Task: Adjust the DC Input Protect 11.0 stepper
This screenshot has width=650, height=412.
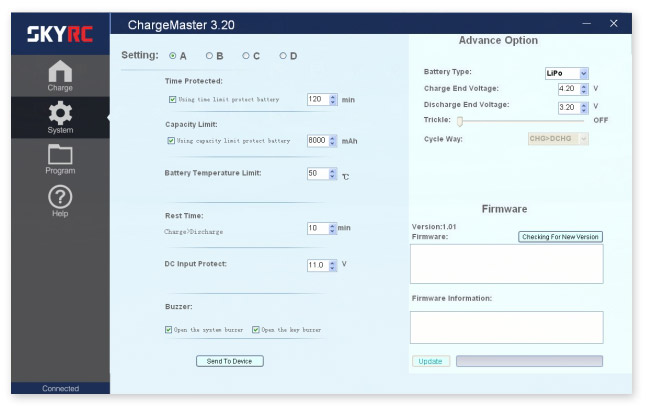Action: (x=332, y=265)
